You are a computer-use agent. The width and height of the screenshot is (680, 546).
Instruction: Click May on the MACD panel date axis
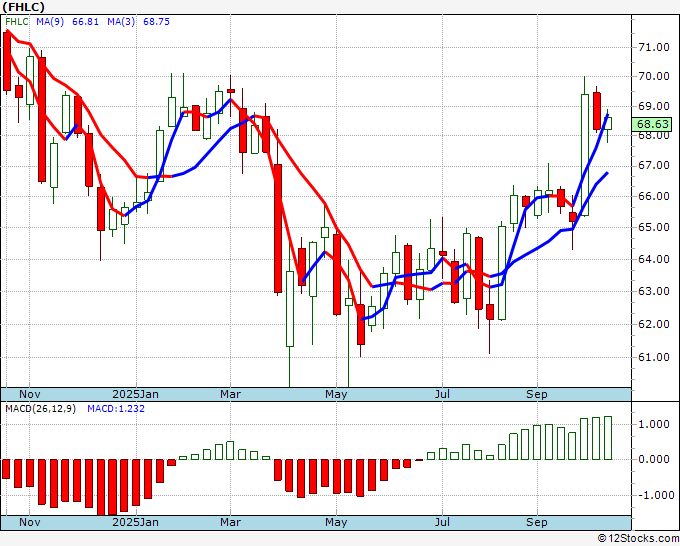pos(336,522)
